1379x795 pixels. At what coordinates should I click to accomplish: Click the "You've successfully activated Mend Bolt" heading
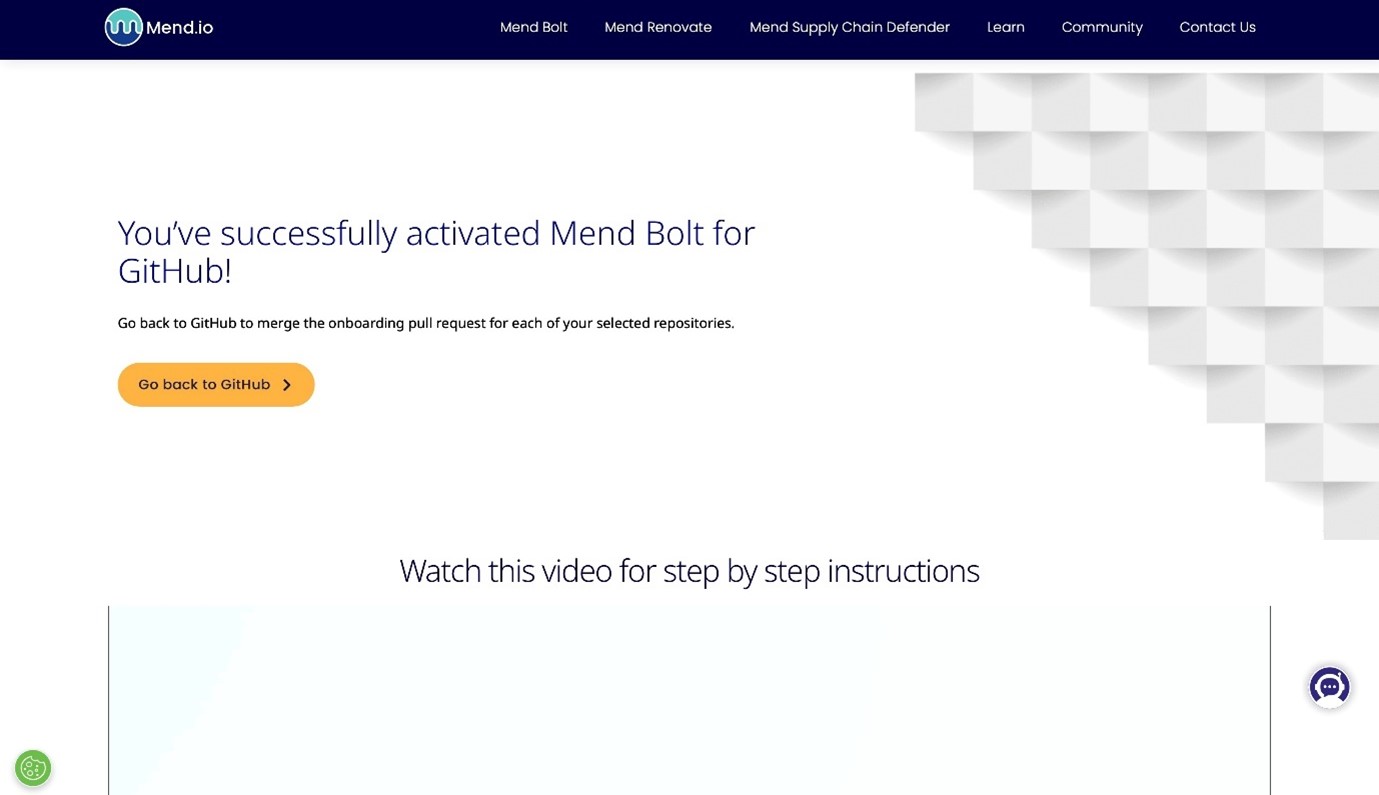pyautogui.click(x=436, y=251)
